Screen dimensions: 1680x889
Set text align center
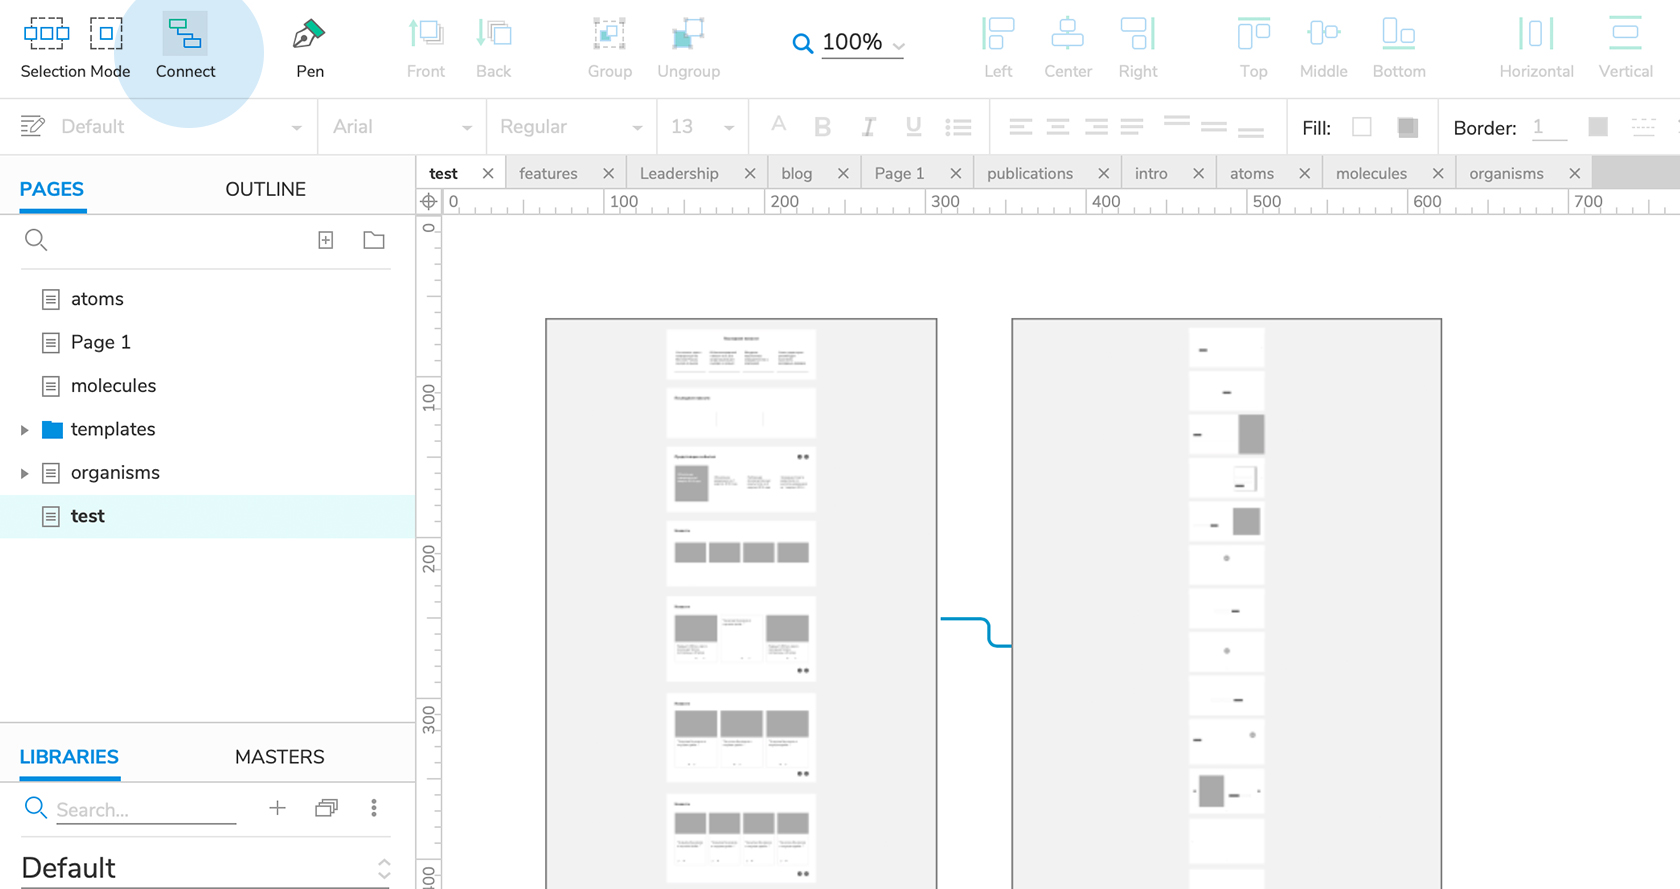pos(1058,127)
